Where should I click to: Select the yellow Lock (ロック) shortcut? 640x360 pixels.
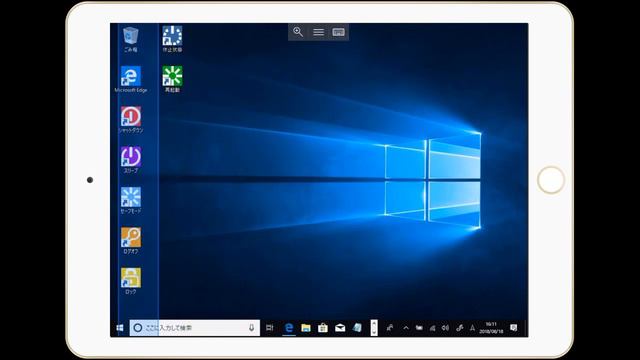pyautogui.click(x=131, y=281)
